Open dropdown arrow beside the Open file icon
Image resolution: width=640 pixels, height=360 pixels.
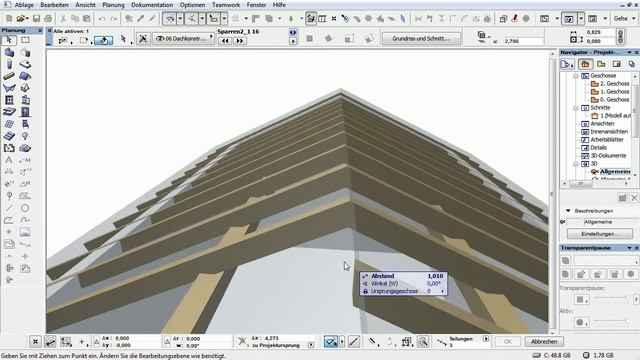tap(27, 19)
